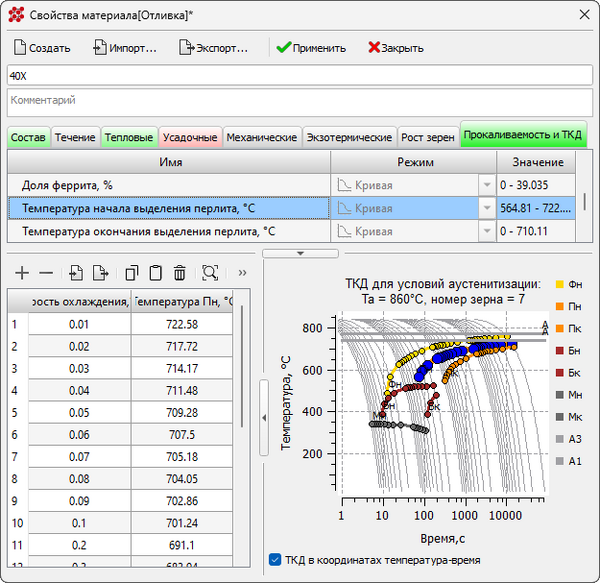Click the Значение column header

tap(537, 162)
